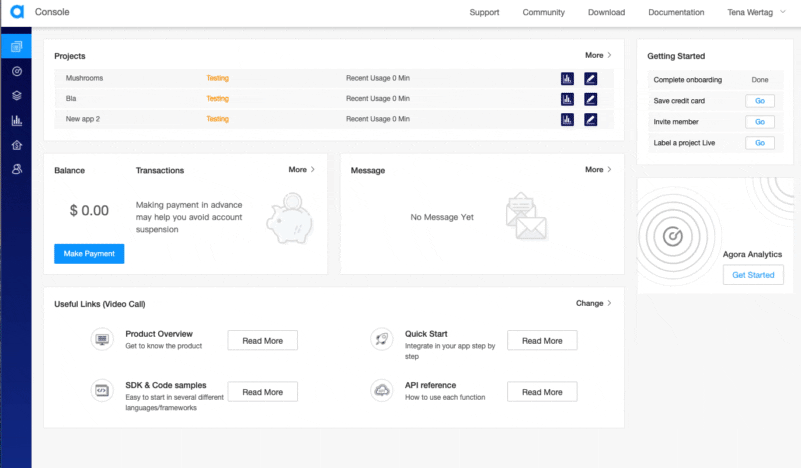
Task: Click Read More for Quick Start
Action: [542, 341]
